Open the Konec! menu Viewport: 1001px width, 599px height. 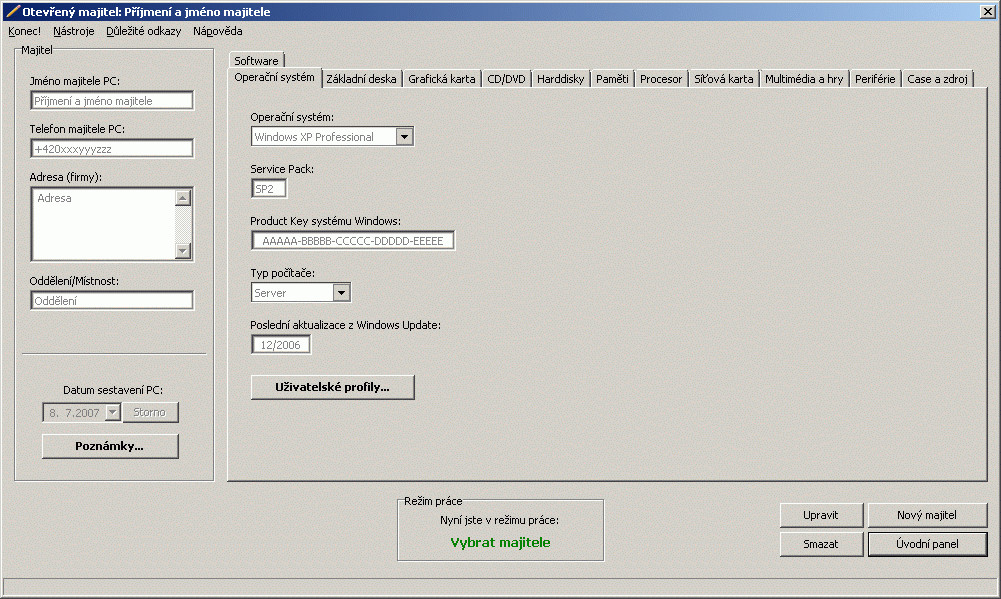(24, 31)
